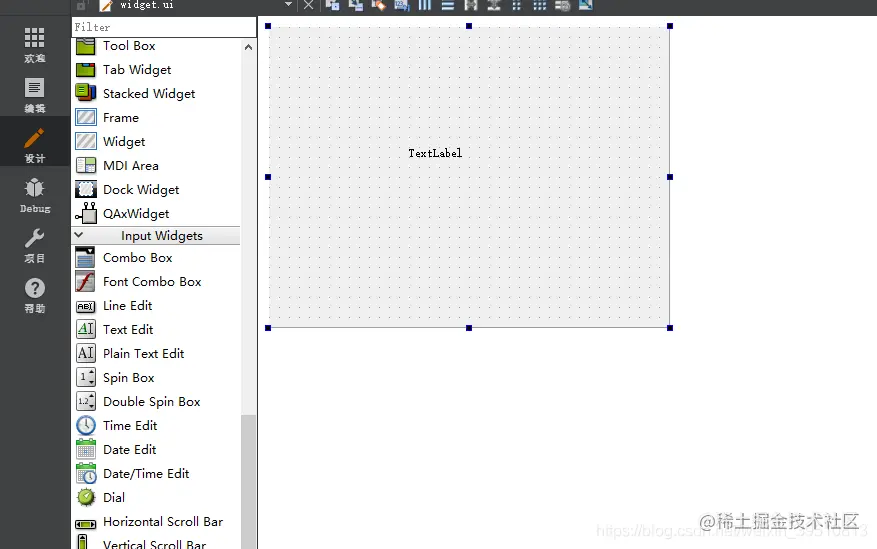
Task: Select the Line Edit icon
Action: 86,306
